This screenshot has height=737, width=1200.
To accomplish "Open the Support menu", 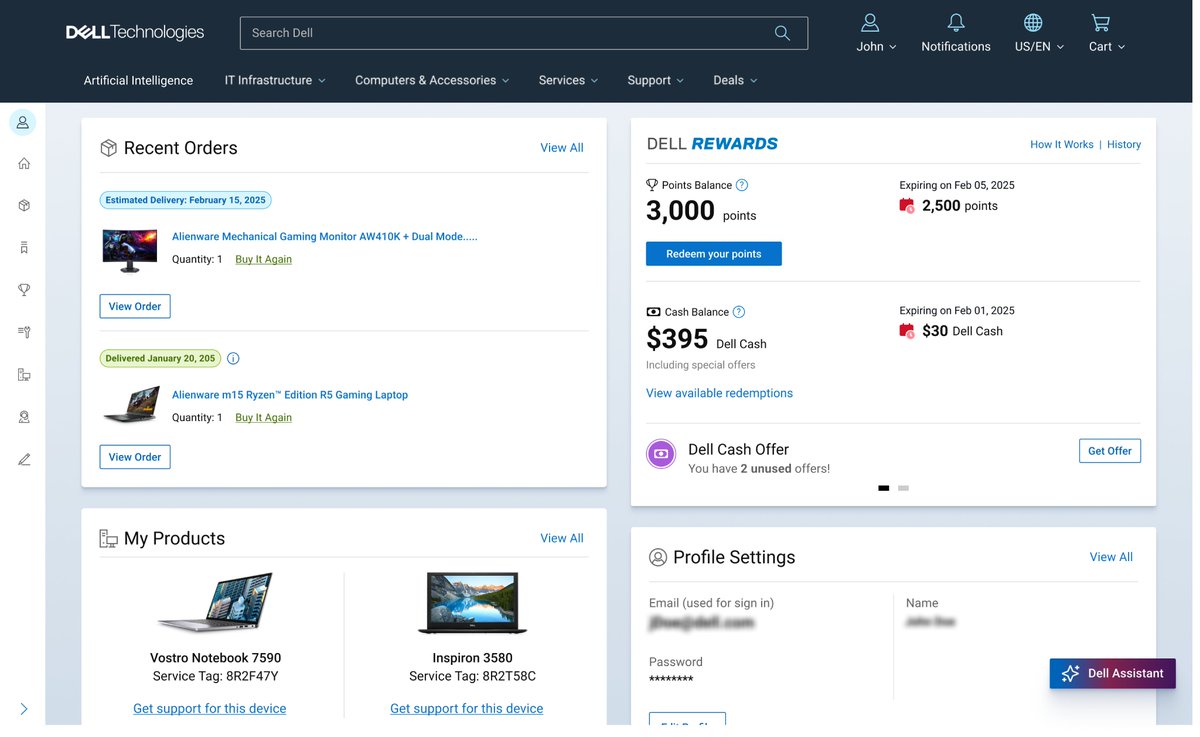I will tap(656, 80).
